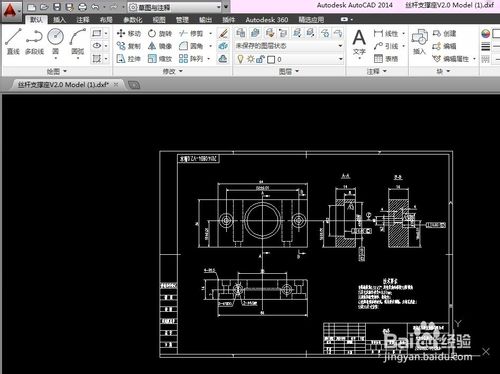Select the Circle (圆) tool

(55, 41)
